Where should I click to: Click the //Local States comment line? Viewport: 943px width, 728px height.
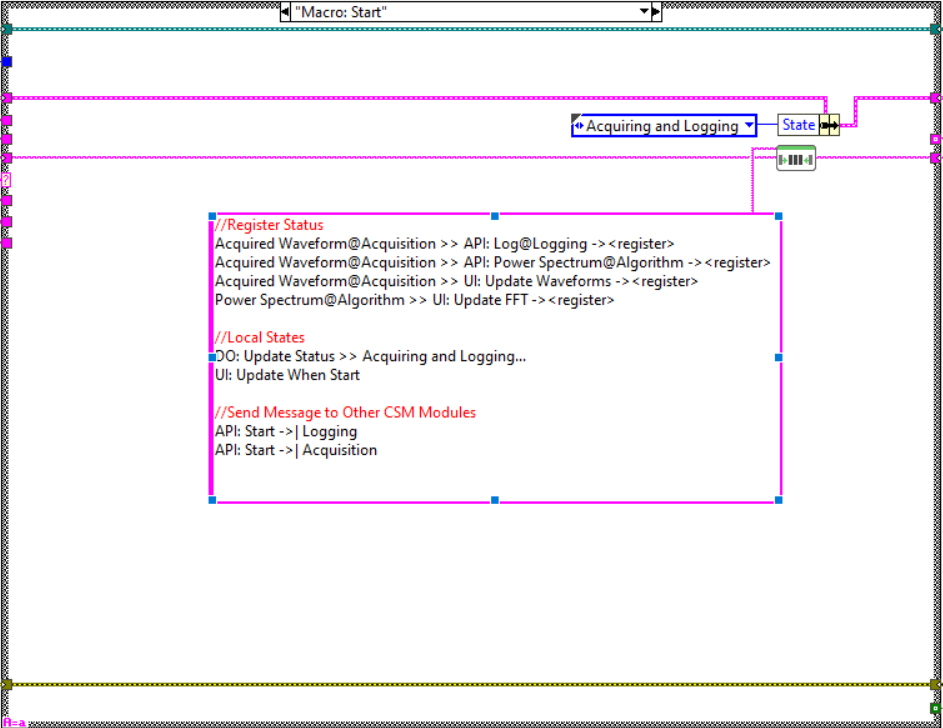pos(260,337)
